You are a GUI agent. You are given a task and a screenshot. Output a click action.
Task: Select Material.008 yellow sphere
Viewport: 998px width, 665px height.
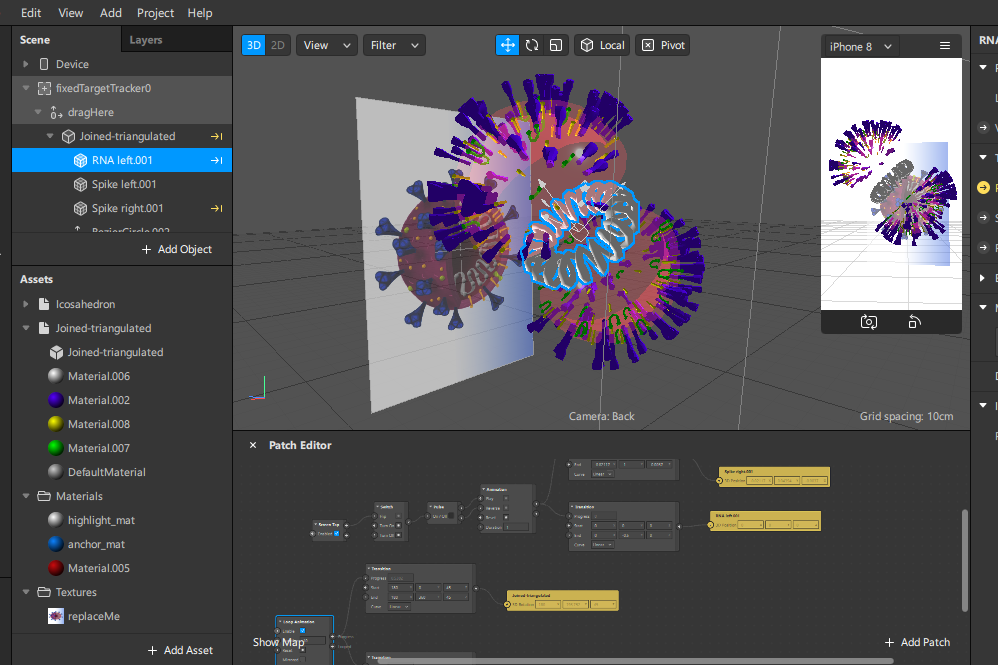point(56,424)
